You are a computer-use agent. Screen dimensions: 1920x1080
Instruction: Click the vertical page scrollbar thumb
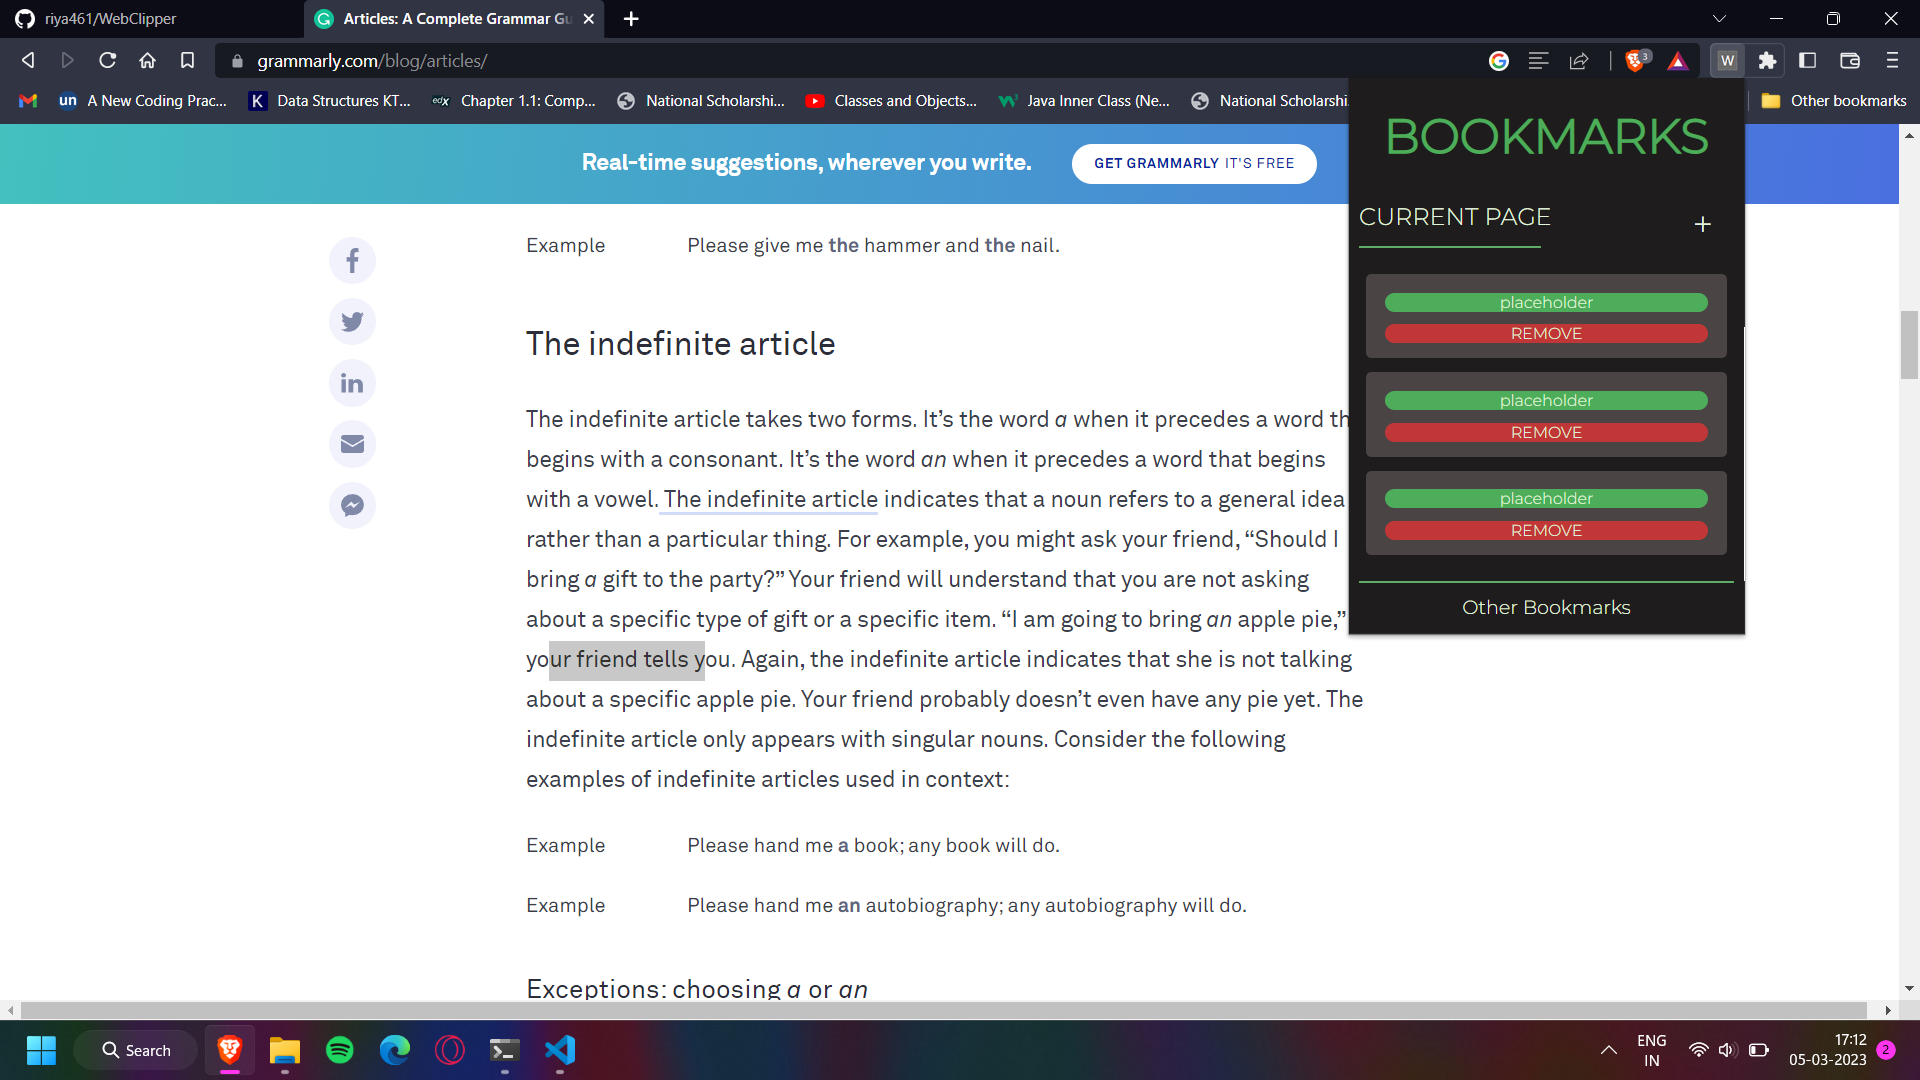(x=1909, y=345)
